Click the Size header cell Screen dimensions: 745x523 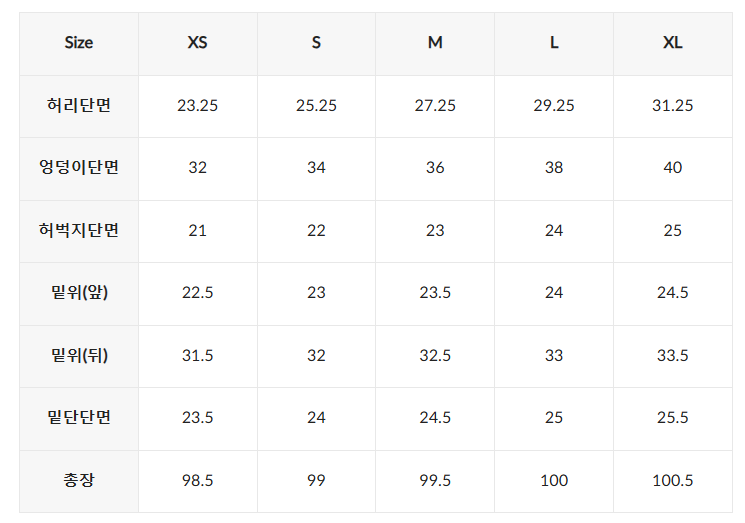coord(79,43)
